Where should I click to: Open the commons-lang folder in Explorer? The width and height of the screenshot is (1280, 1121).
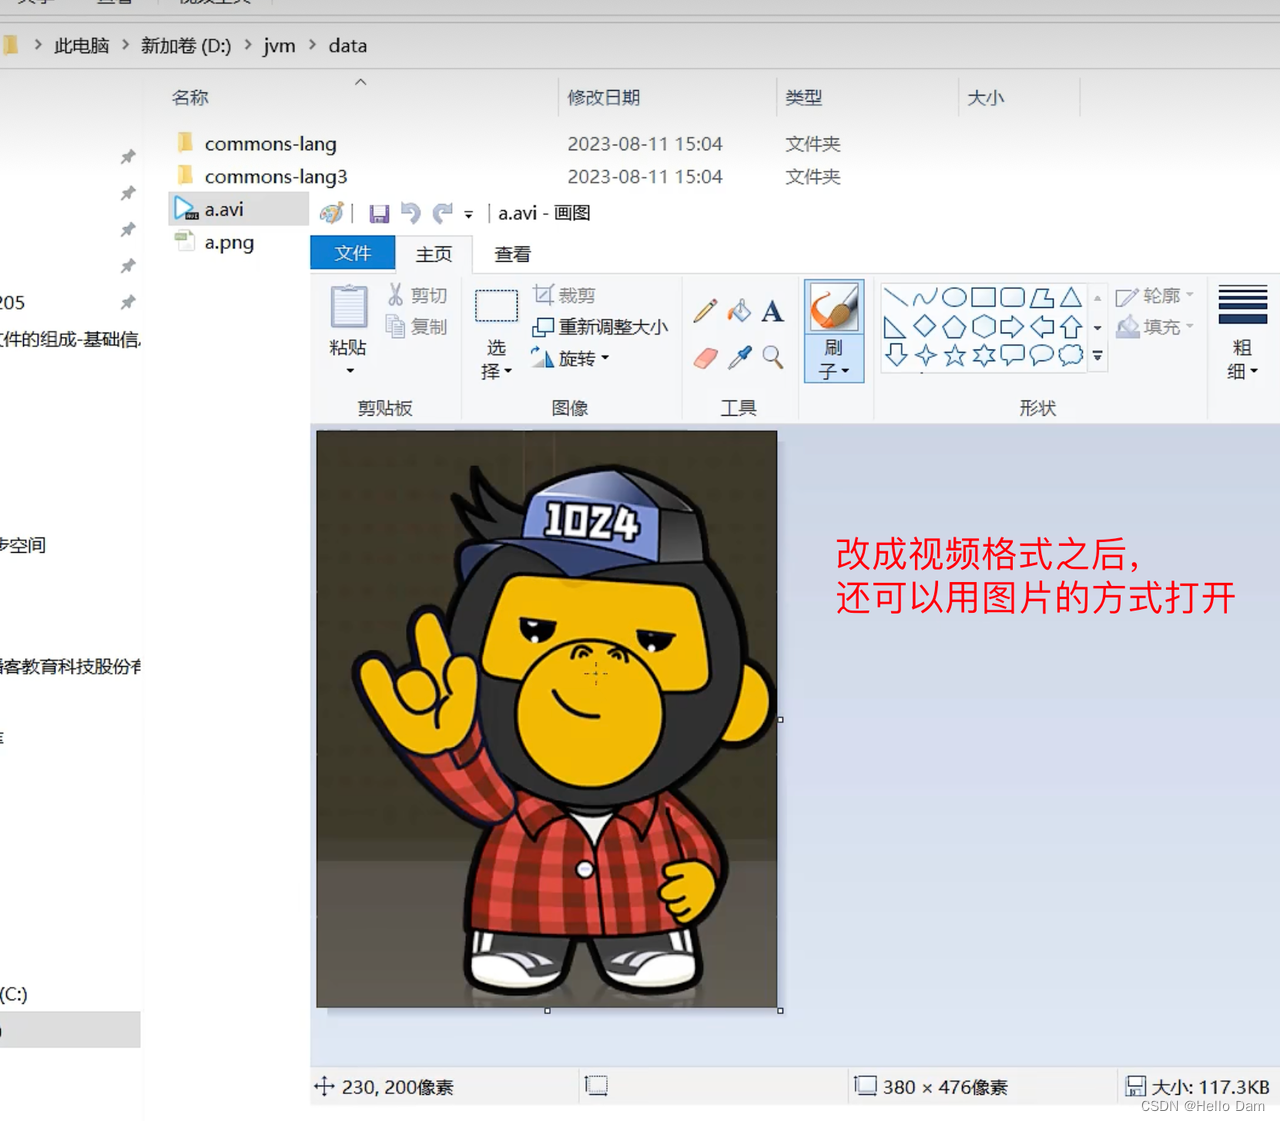pos(270,144)
